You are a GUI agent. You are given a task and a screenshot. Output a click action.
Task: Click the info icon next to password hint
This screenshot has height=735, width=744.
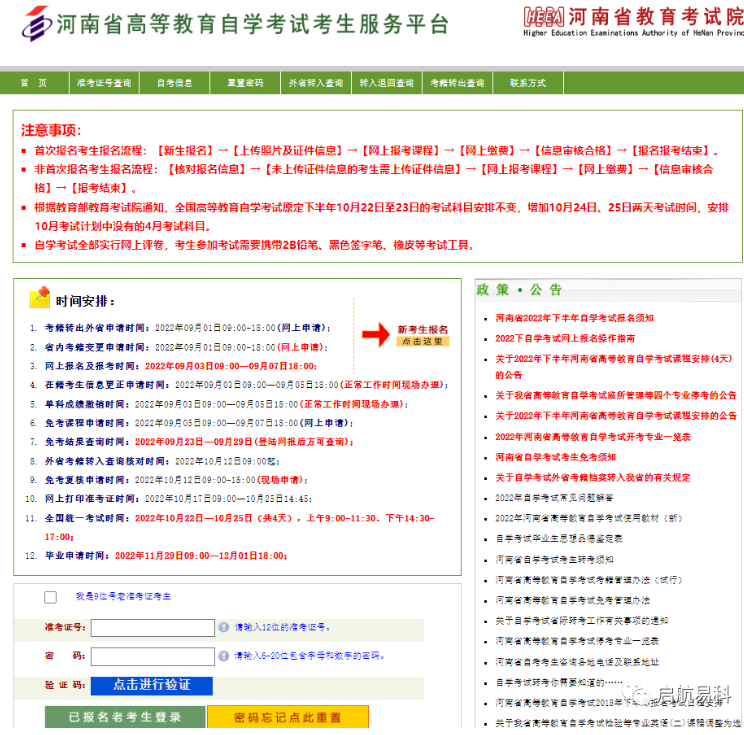(223, 656)
